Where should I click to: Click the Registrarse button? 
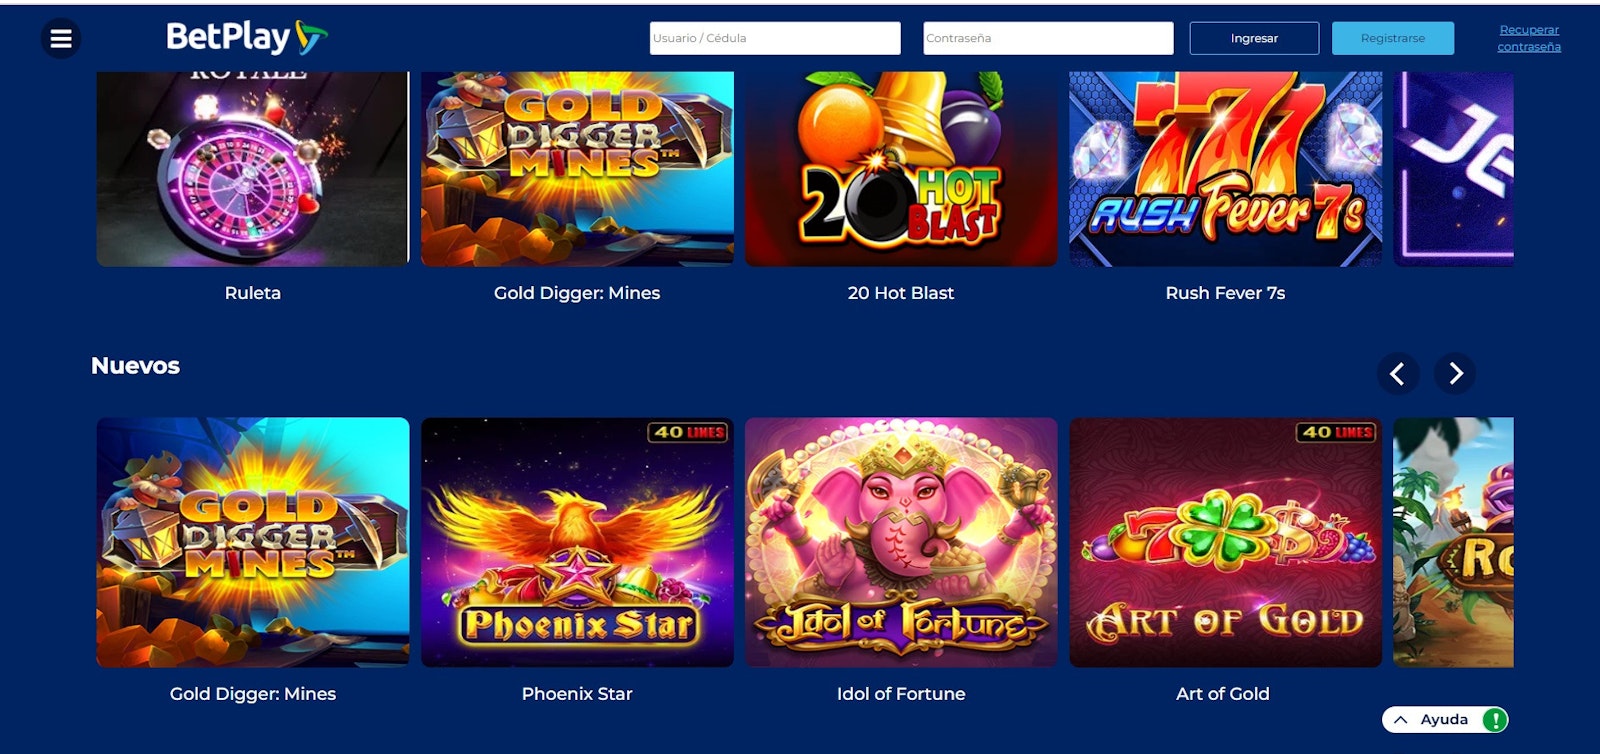pos(1393,38)
